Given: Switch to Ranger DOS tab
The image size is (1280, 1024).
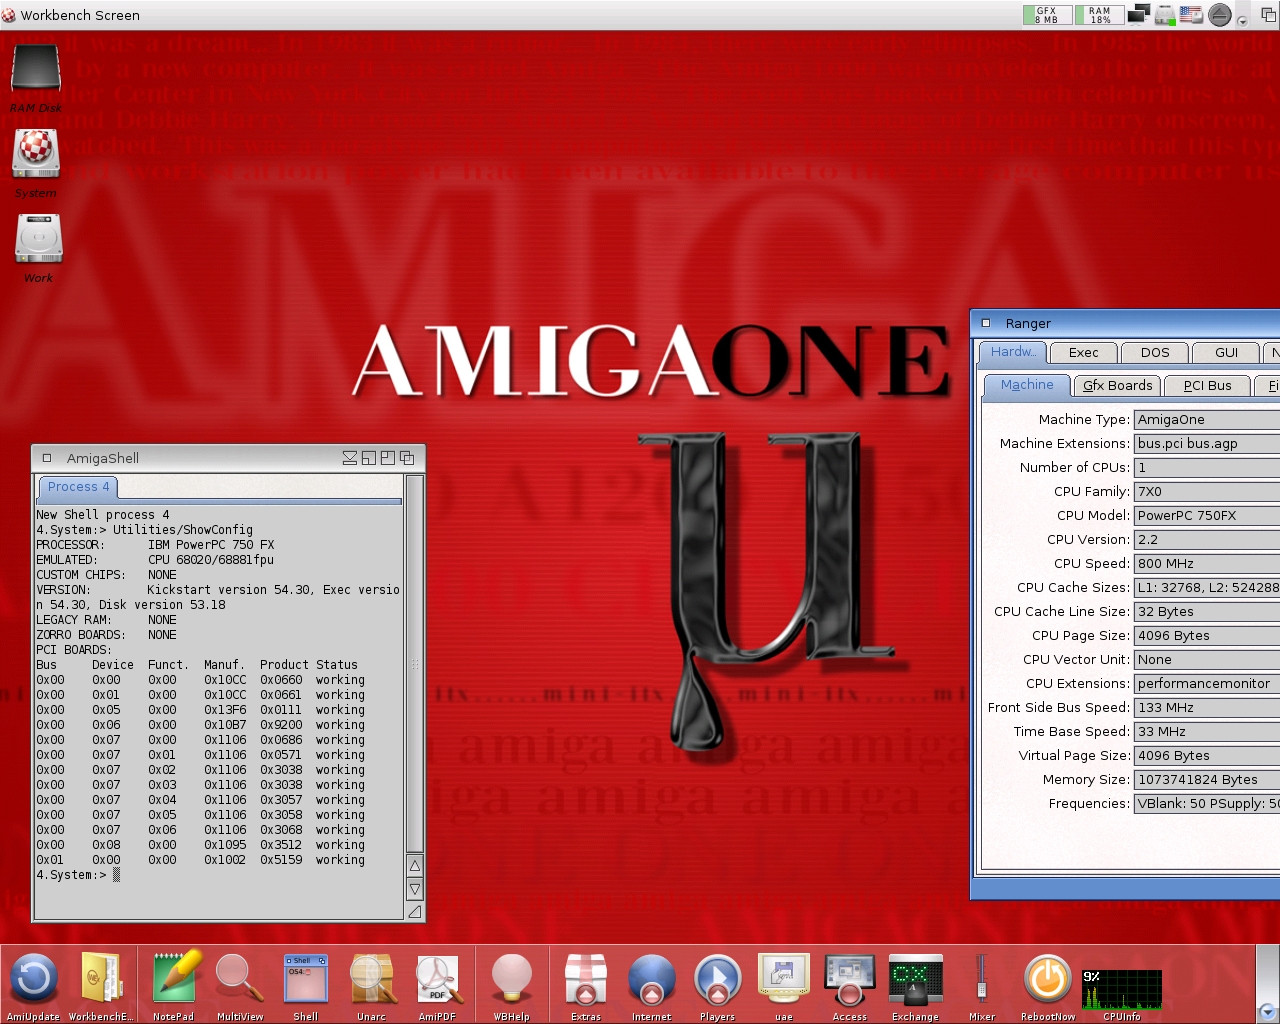Looking at the screenshot, I should (1155, 352).
